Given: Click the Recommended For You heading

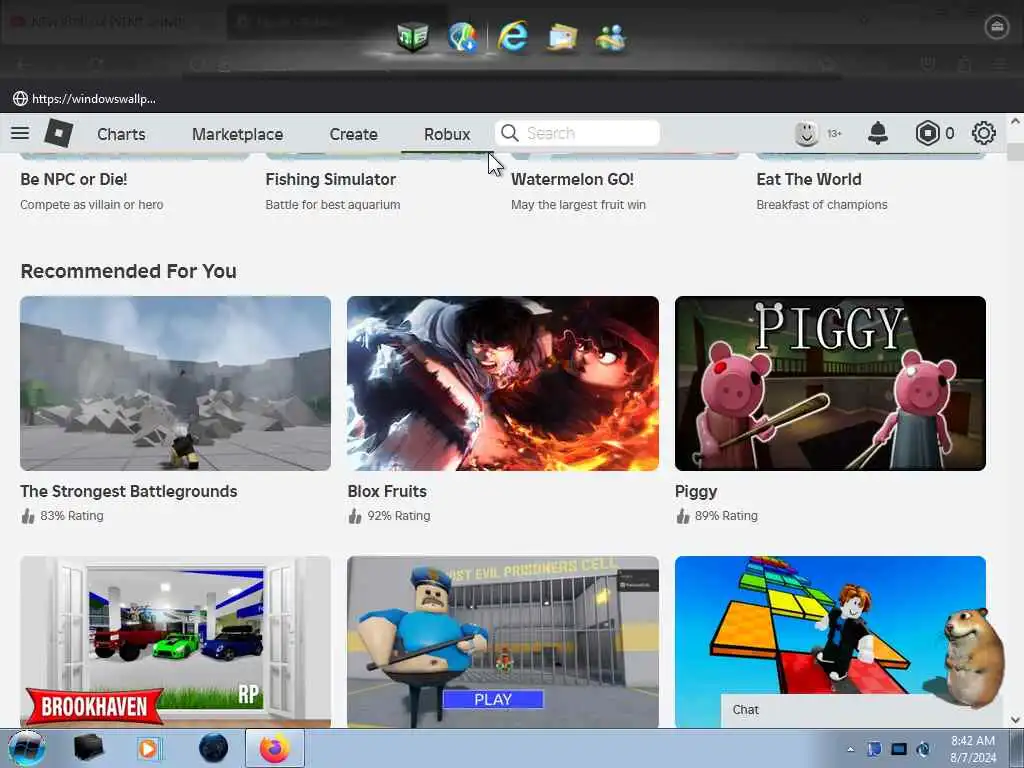Looking at the screenshot, I should [x=129, y=271].
